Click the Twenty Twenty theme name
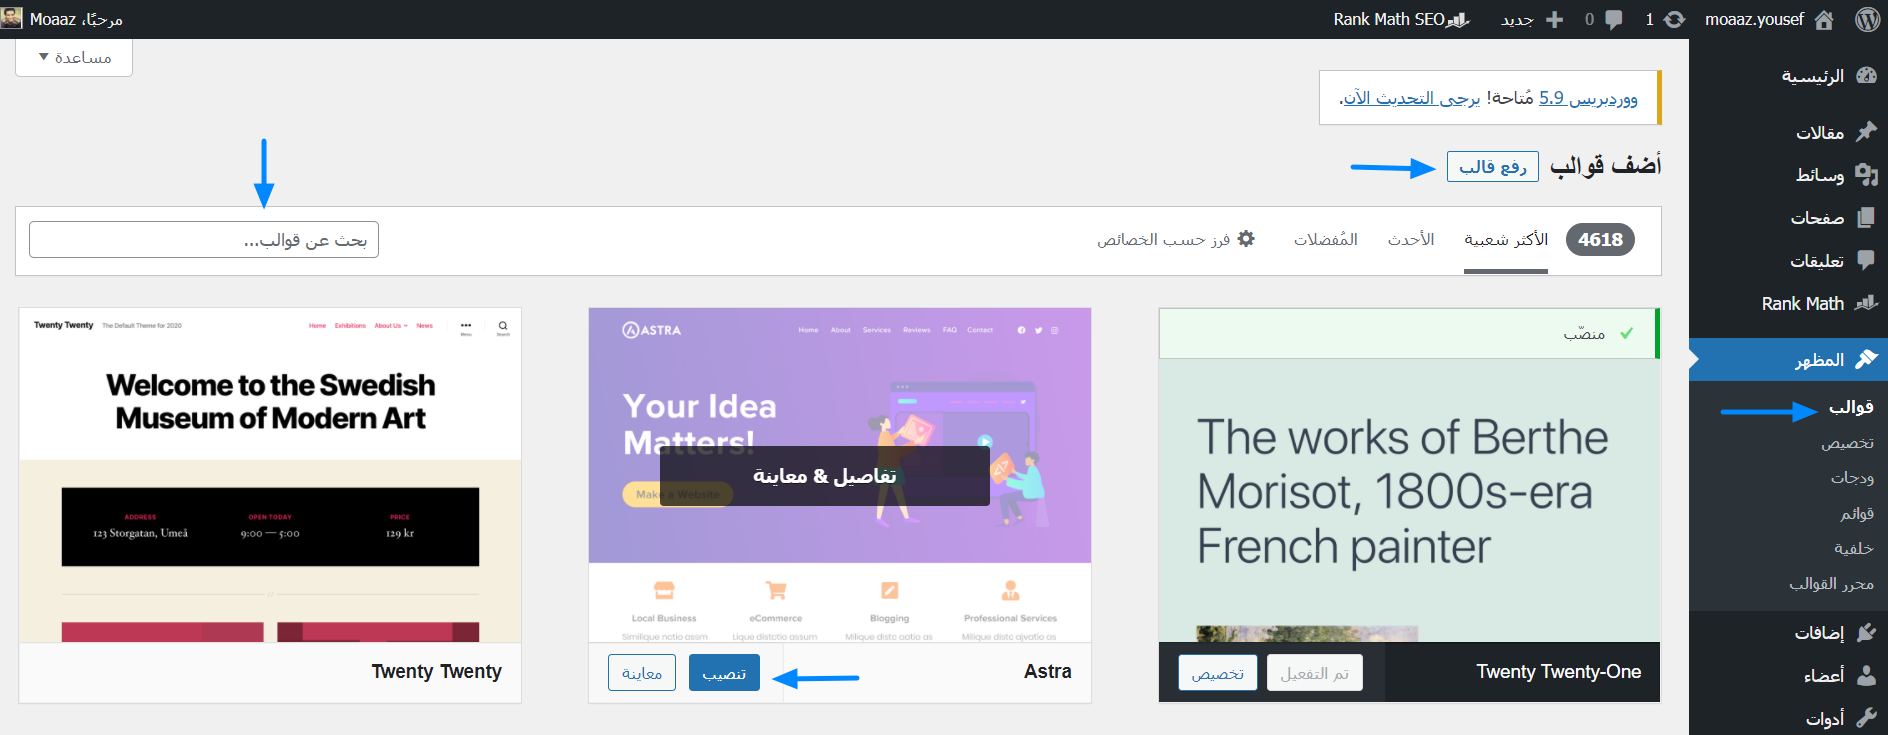The height and width of the screenshot is (735, 1888). (x=437, y=672)
